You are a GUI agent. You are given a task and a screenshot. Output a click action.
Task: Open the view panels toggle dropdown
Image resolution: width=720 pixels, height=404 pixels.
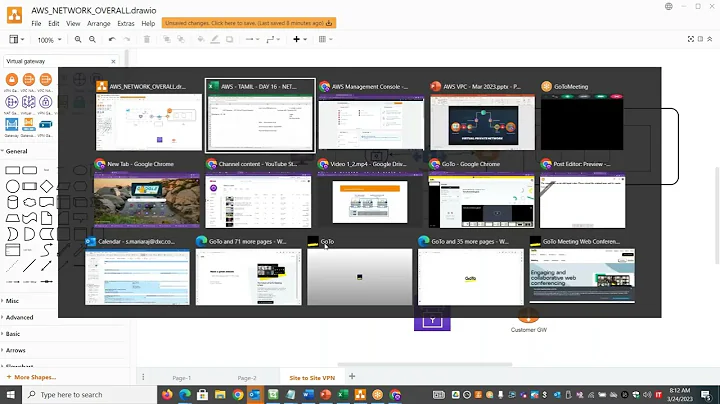[x=17, y=39]
